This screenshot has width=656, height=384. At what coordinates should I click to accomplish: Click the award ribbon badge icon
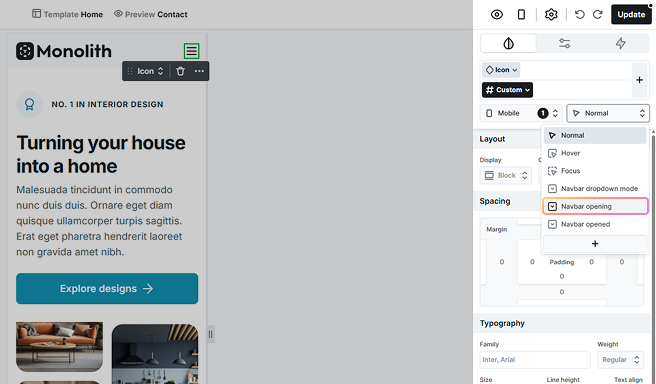click(29, 104)
